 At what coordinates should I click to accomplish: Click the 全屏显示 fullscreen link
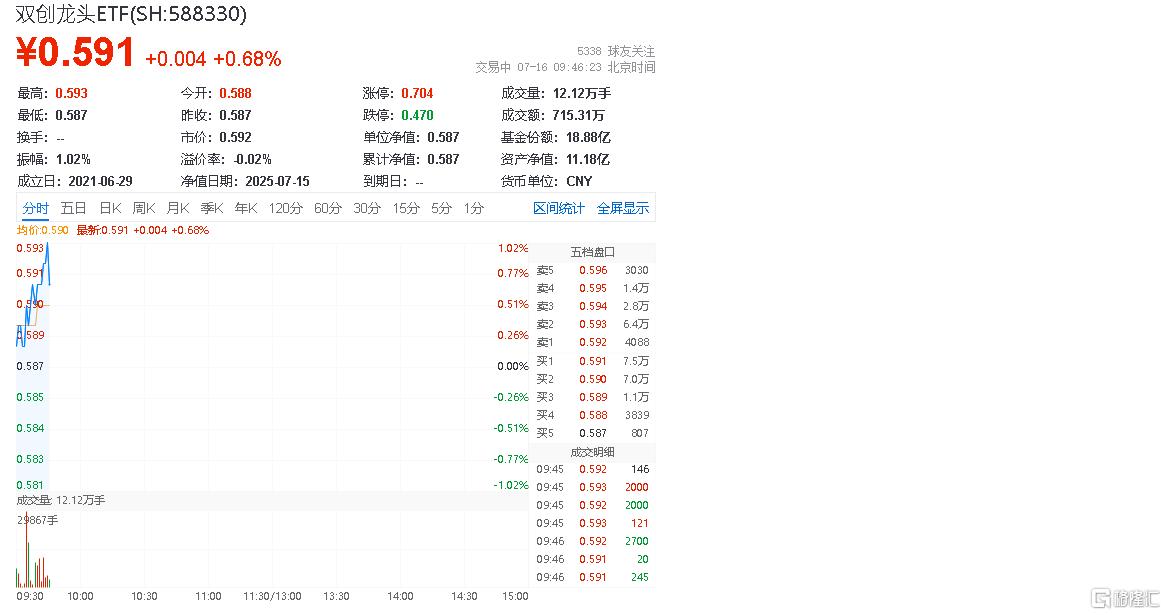[x=622, y=208]
